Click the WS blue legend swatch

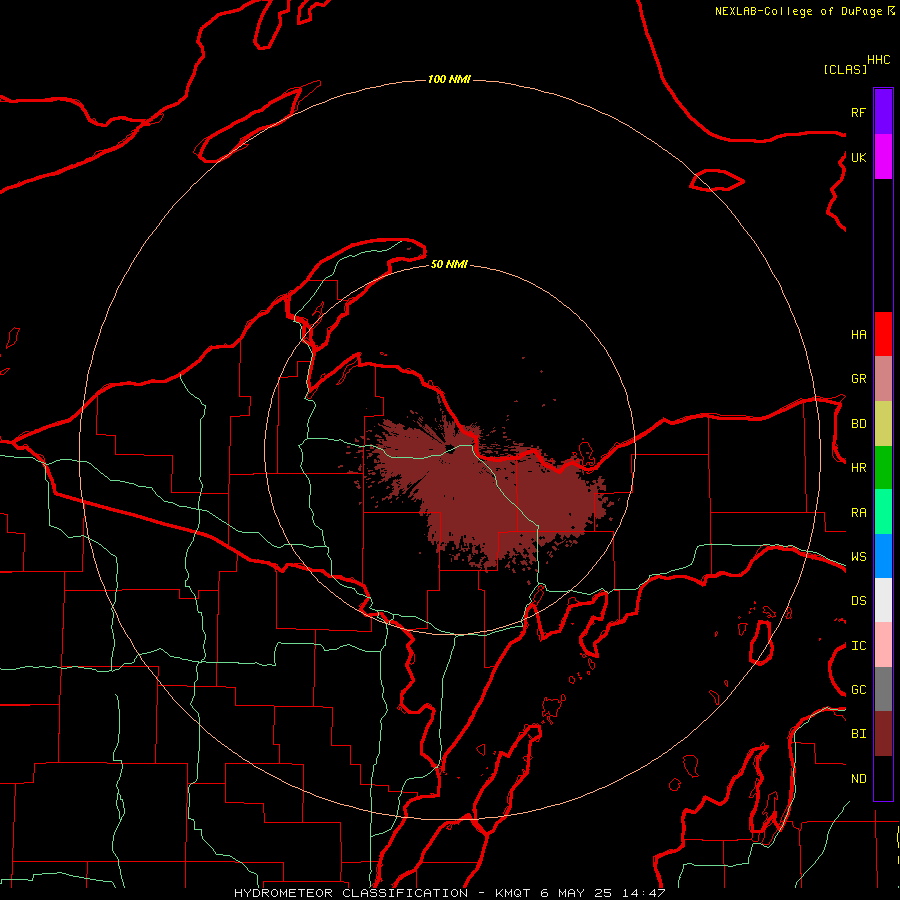click(883, 556)
